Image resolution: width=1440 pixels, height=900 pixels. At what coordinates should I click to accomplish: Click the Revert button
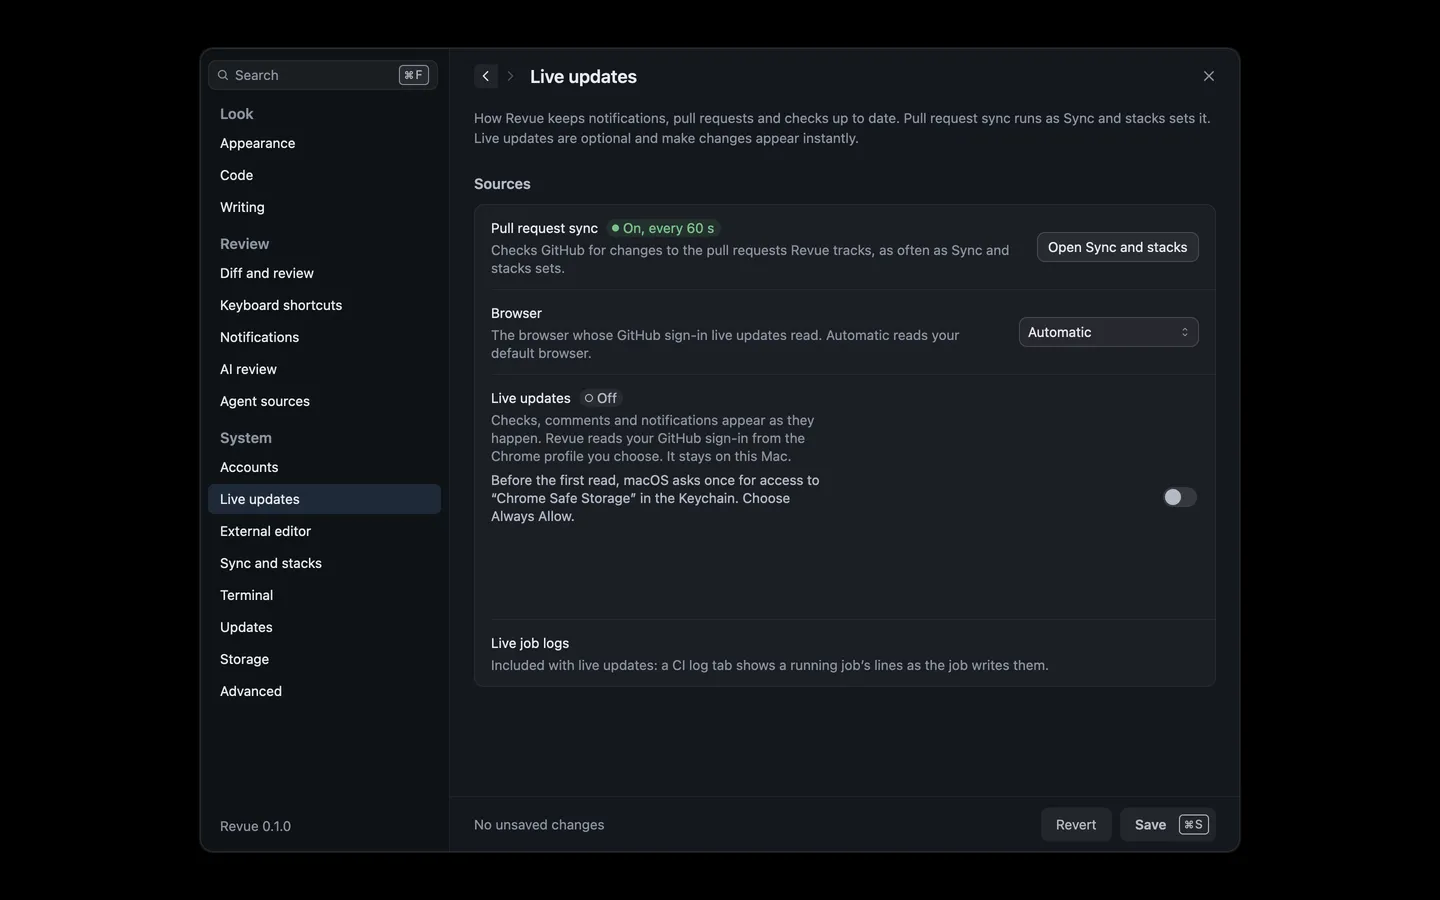coord(1076,825)
